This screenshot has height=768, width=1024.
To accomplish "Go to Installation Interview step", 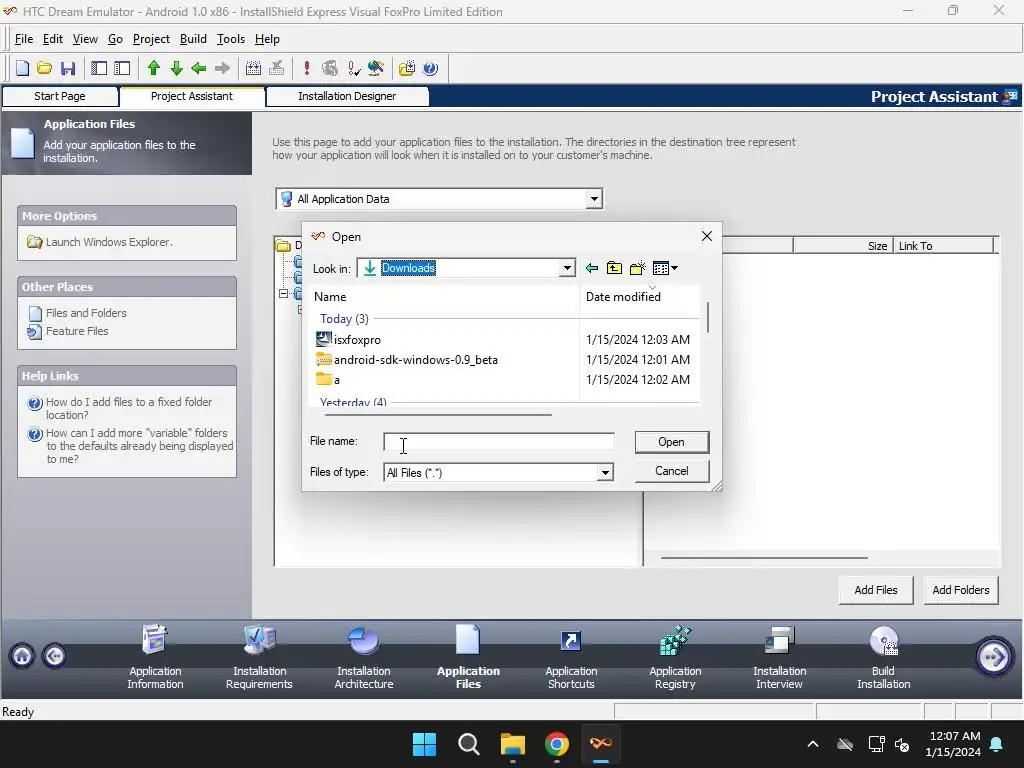I will (779, 657).
